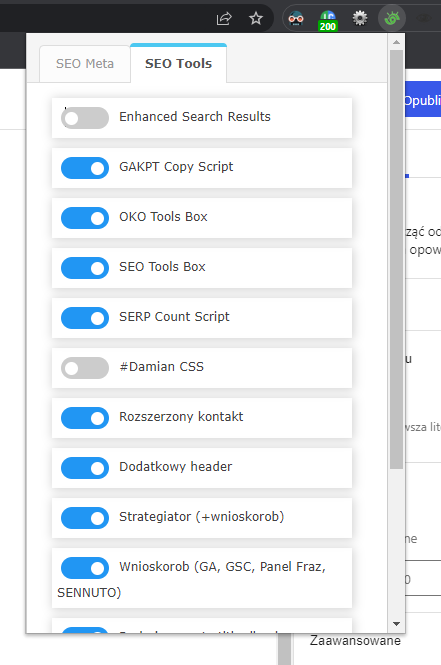
Task: Enable Enhanced Search Results toggle
Action: (85, 118)
